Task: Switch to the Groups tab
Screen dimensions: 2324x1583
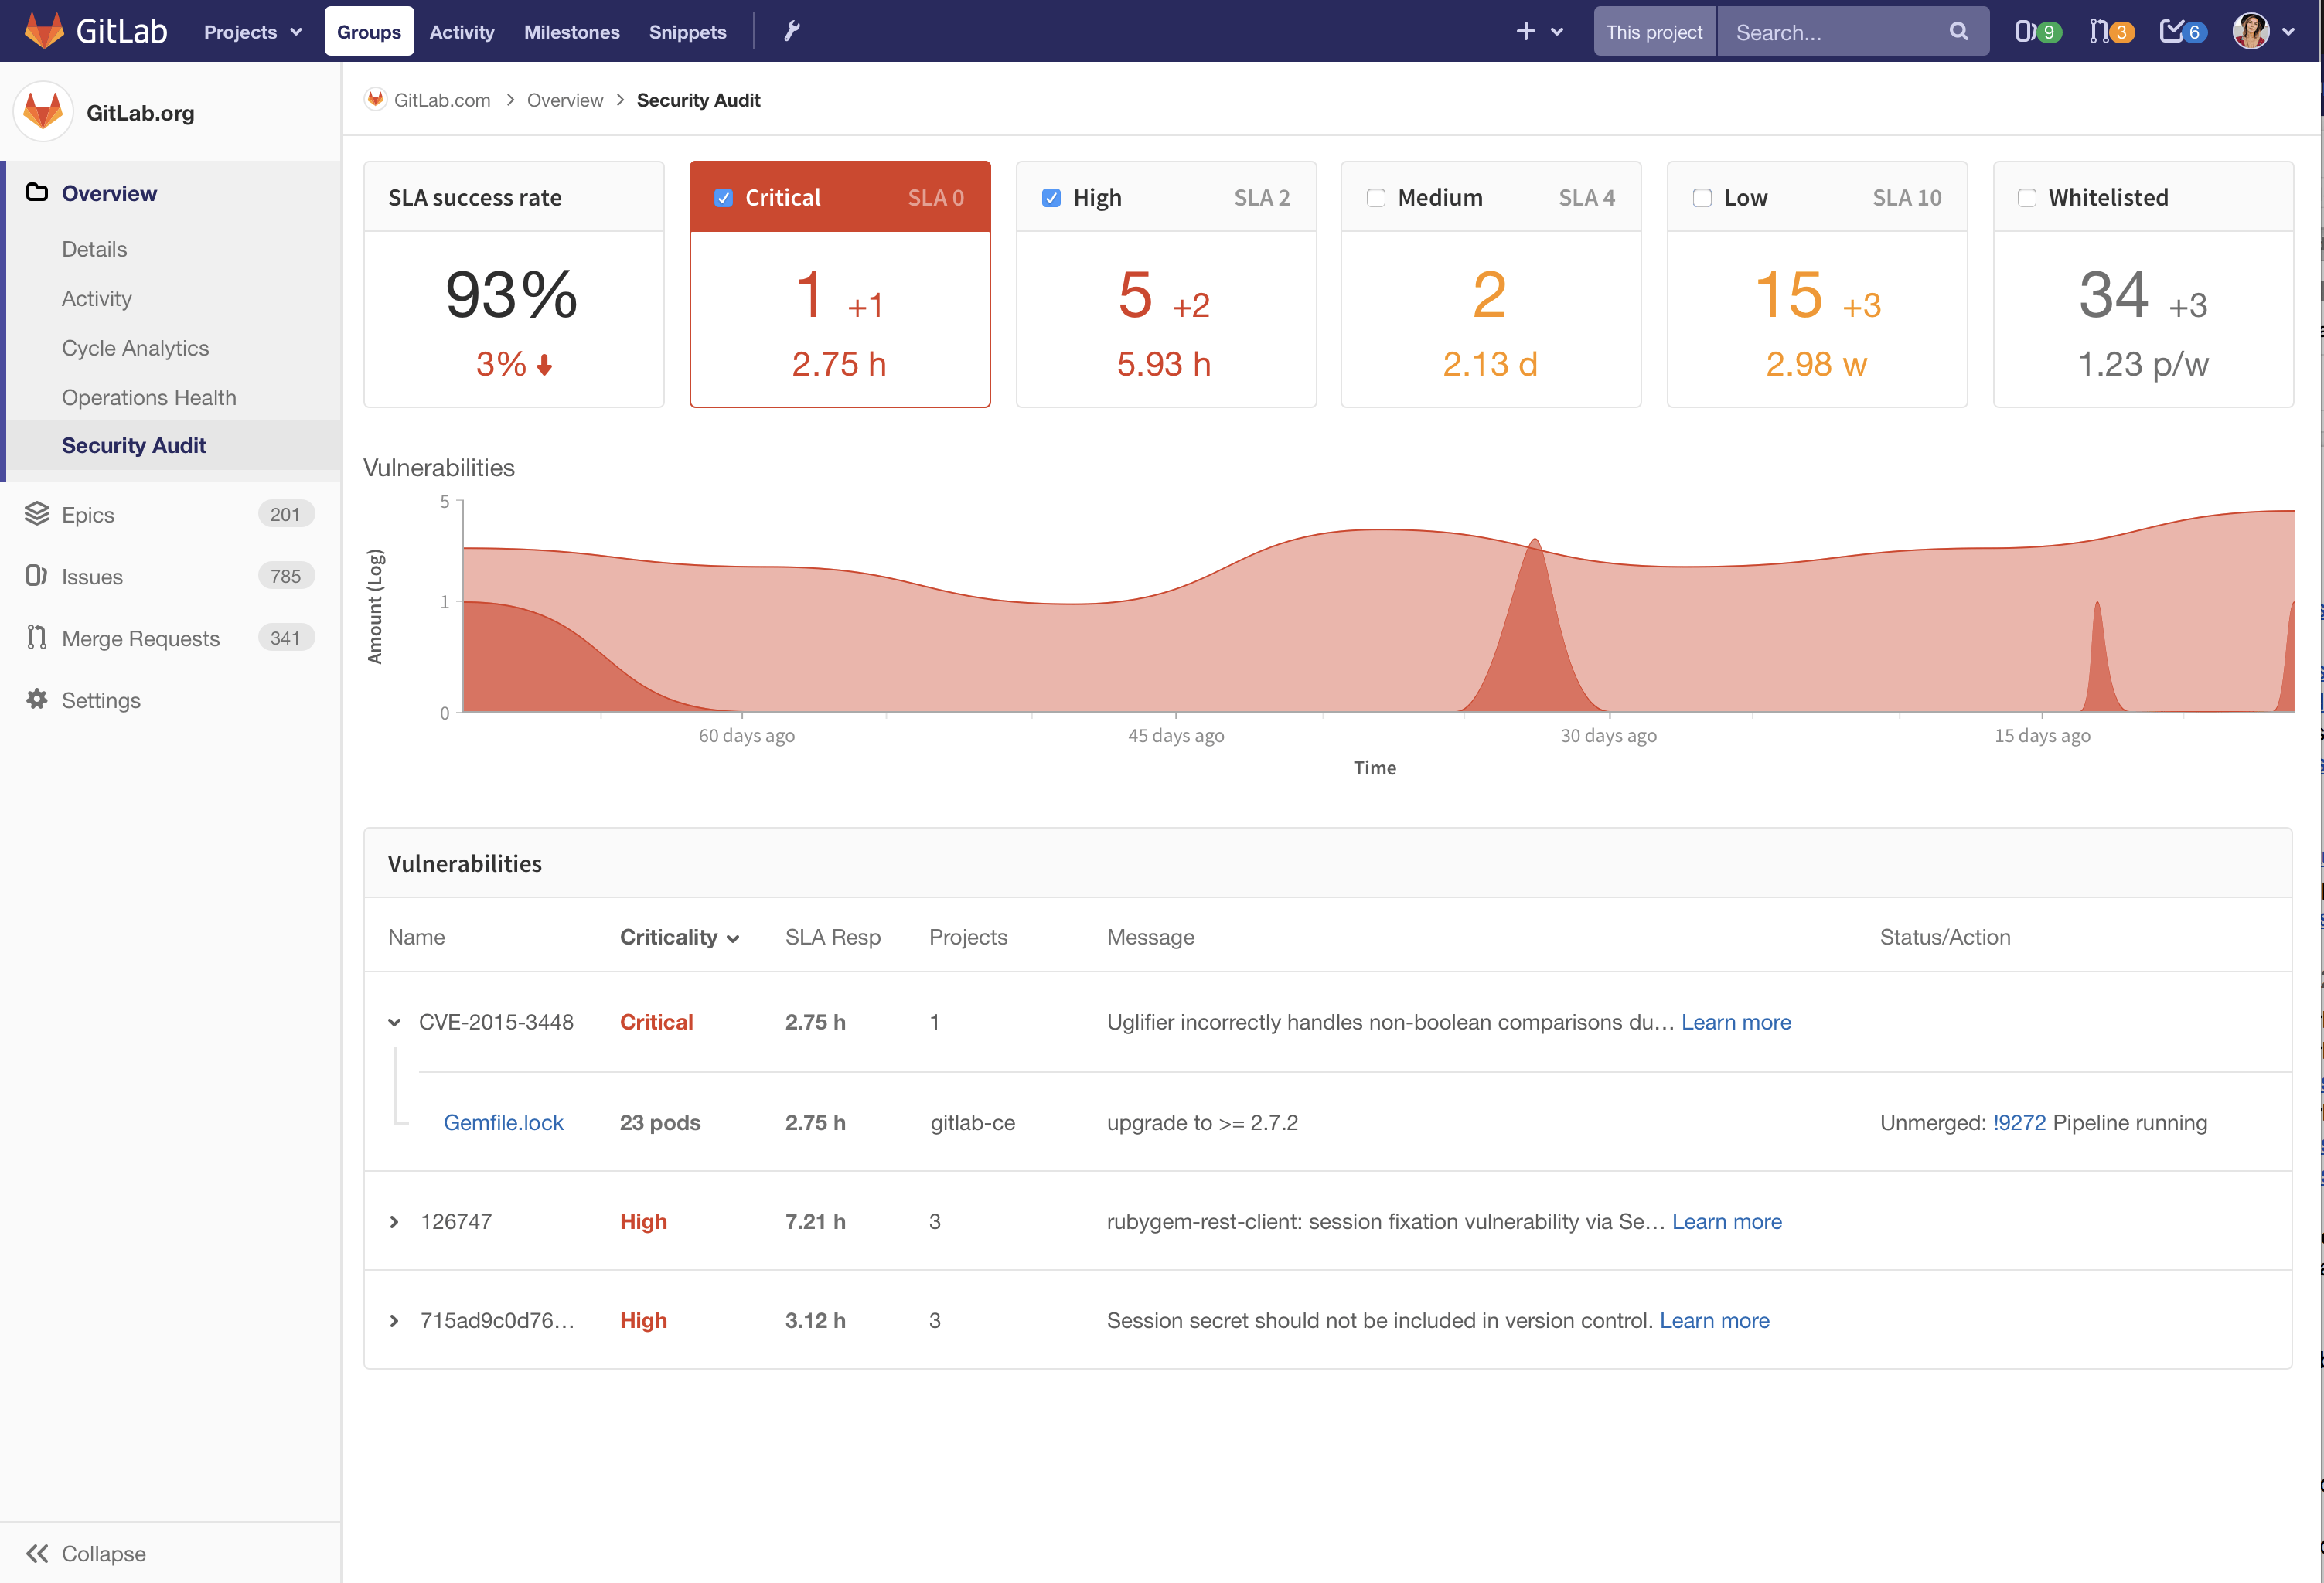Action: tap(369, 32)
